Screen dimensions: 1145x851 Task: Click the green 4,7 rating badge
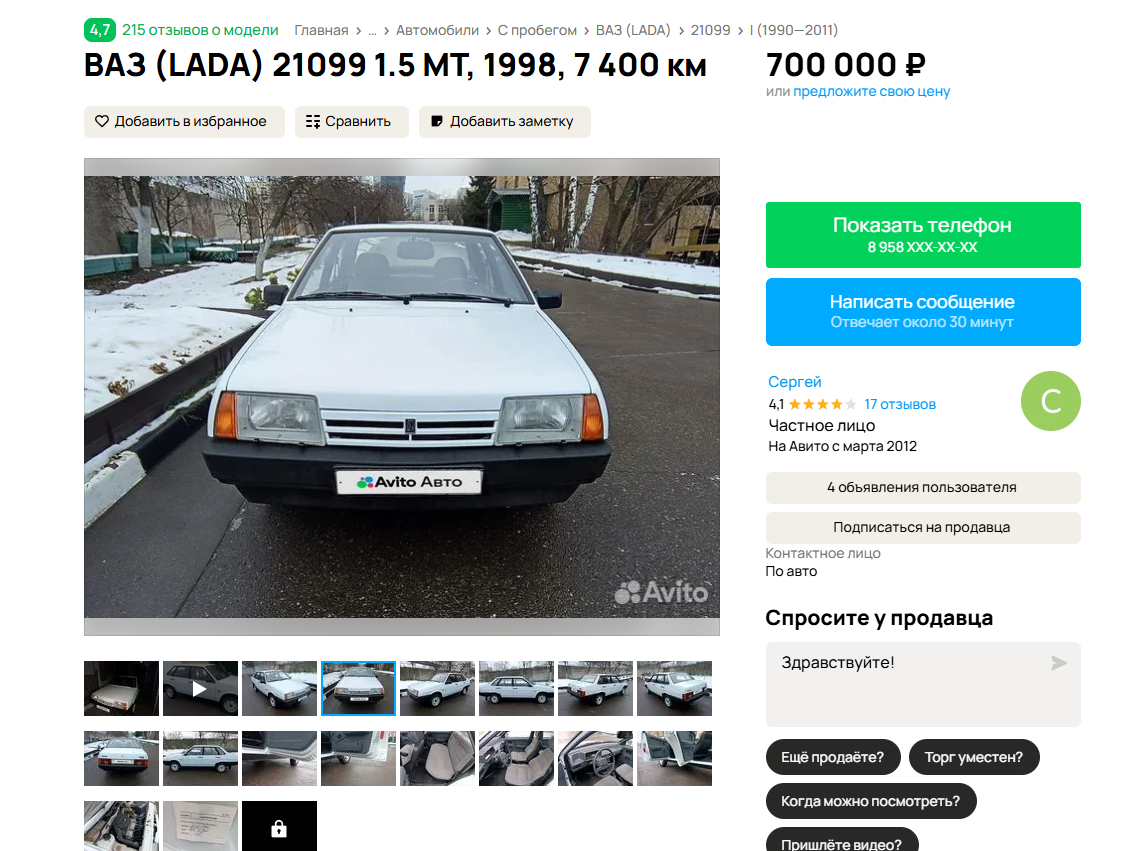click(x=99, y=30)
